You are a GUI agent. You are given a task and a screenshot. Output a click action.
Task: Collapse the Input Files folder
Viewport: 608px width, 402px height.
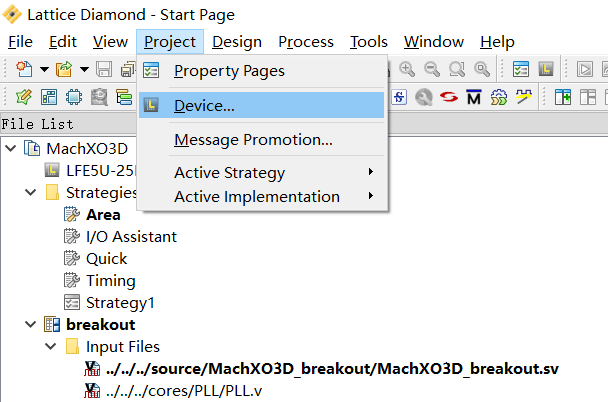(x=50, y=346)
